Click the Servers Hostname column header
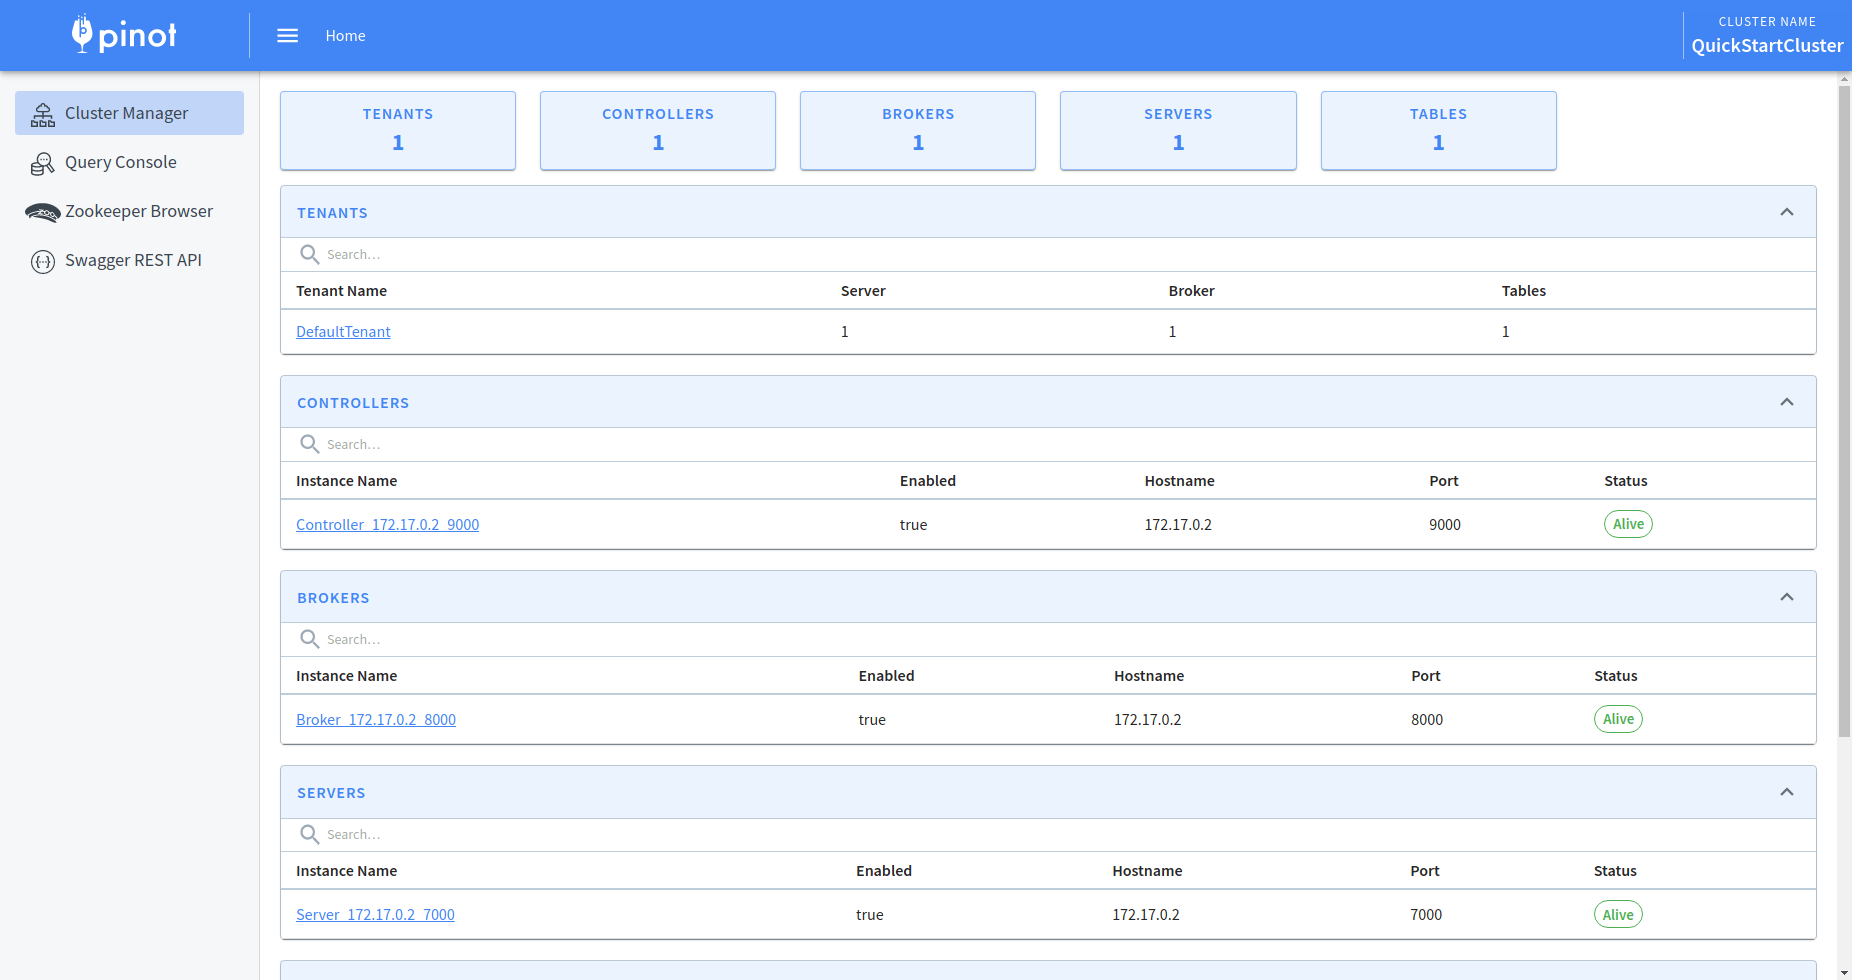1852x980 pixels. point(1147,871)
